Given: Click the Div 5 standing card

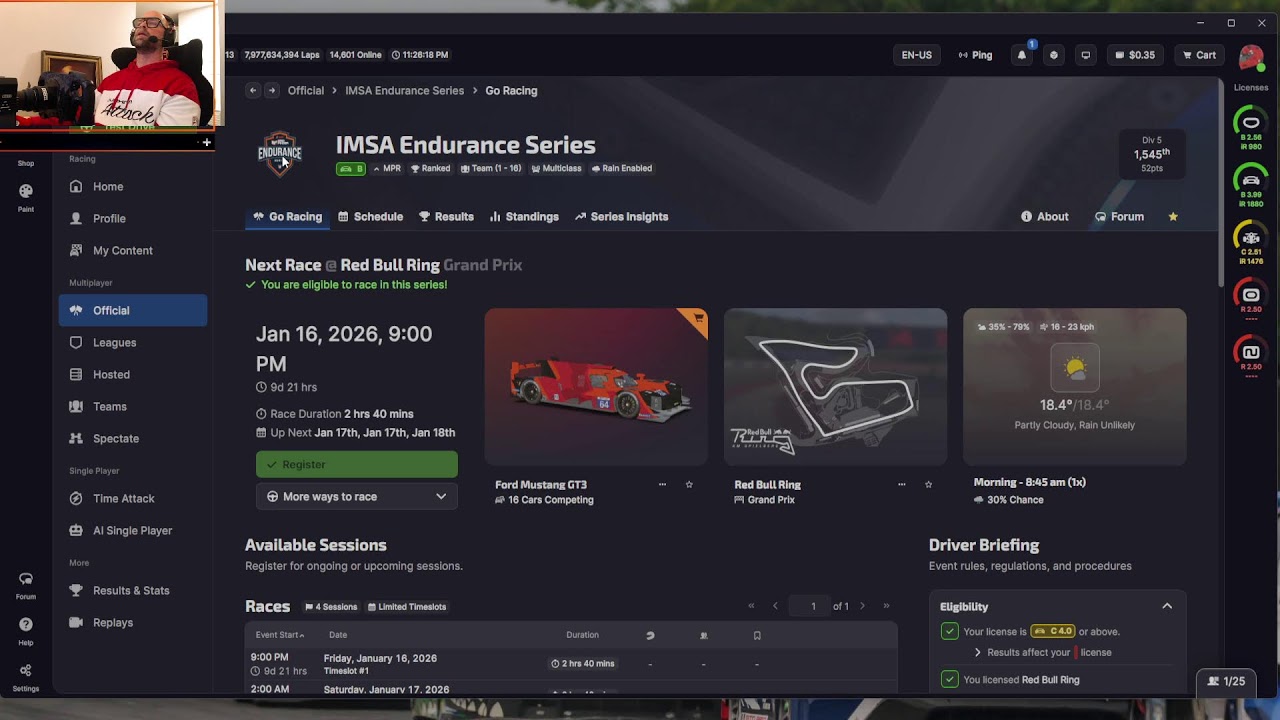Looking at the screenshot, I should (x=1152, y=155).
